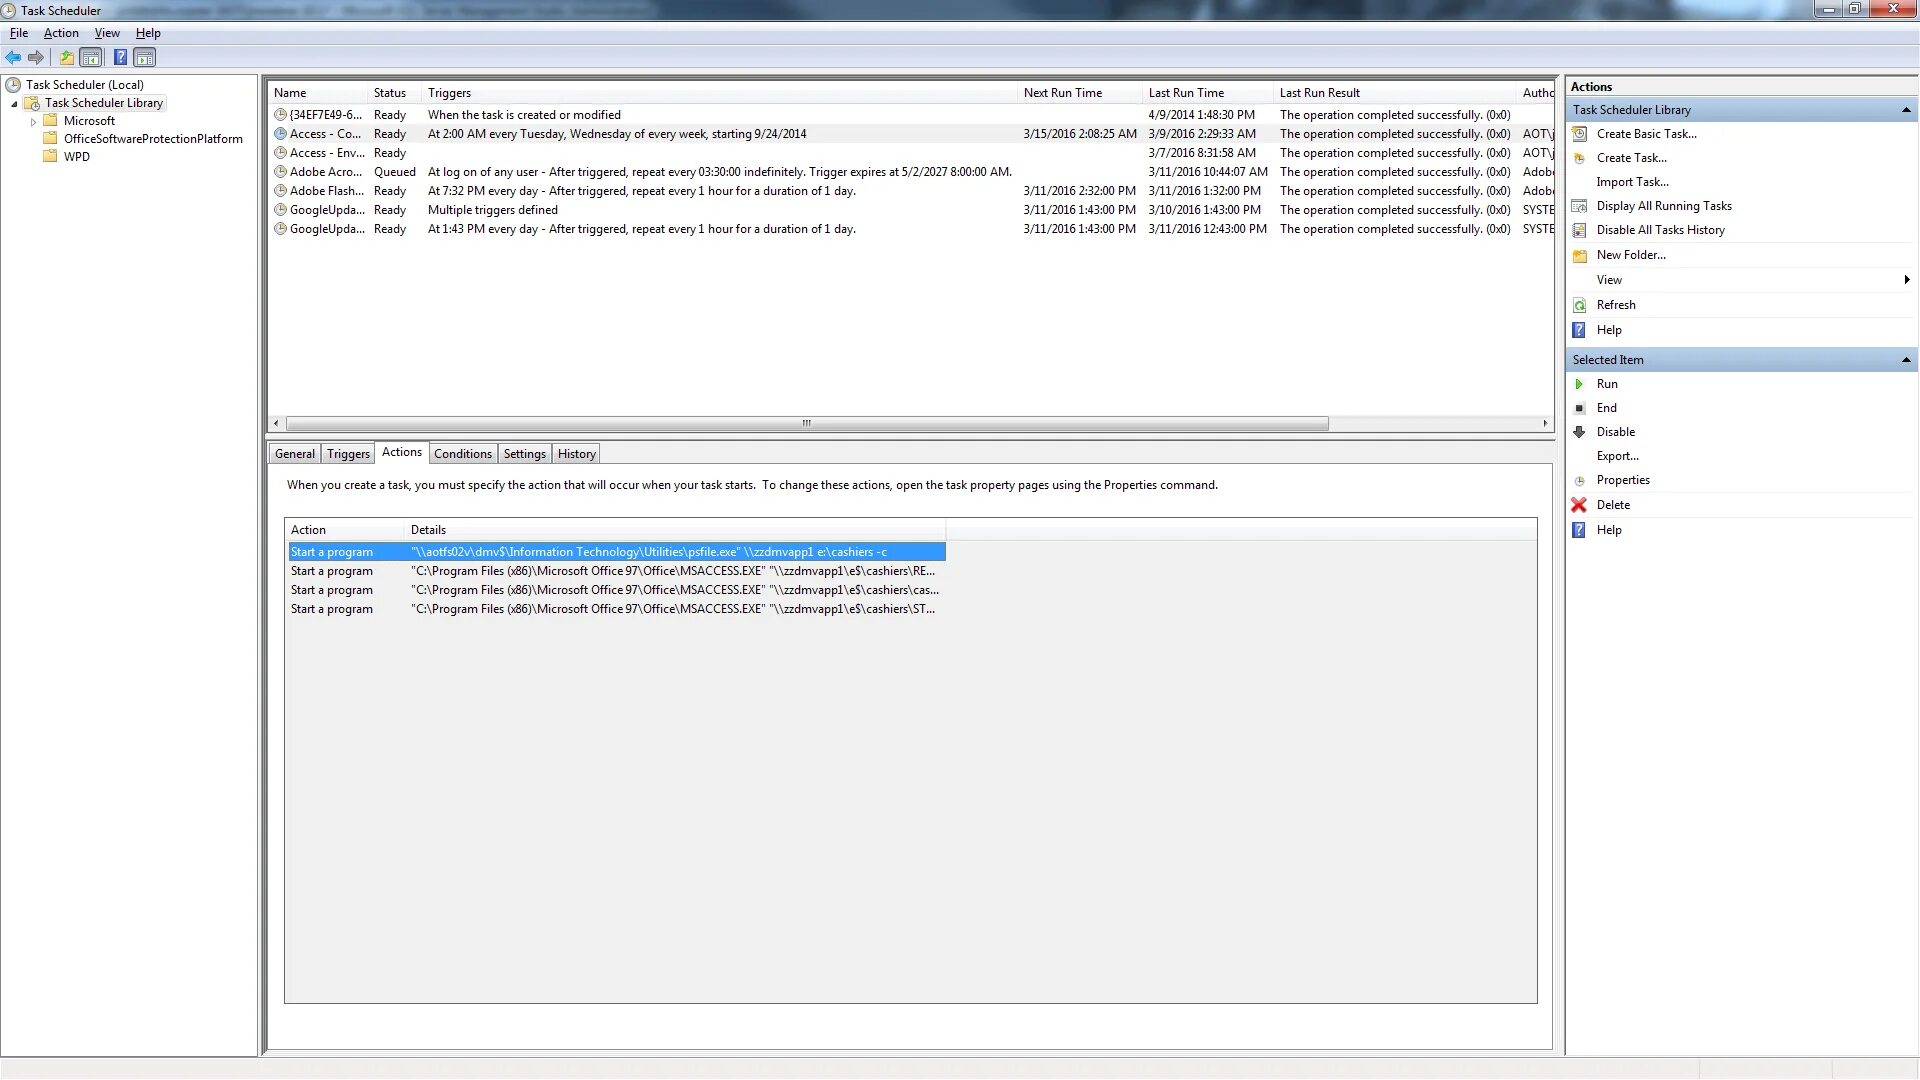Collapse the Task Scheduler Library tree node
Screen dimensions: 1920x1080
click(14, 104)
